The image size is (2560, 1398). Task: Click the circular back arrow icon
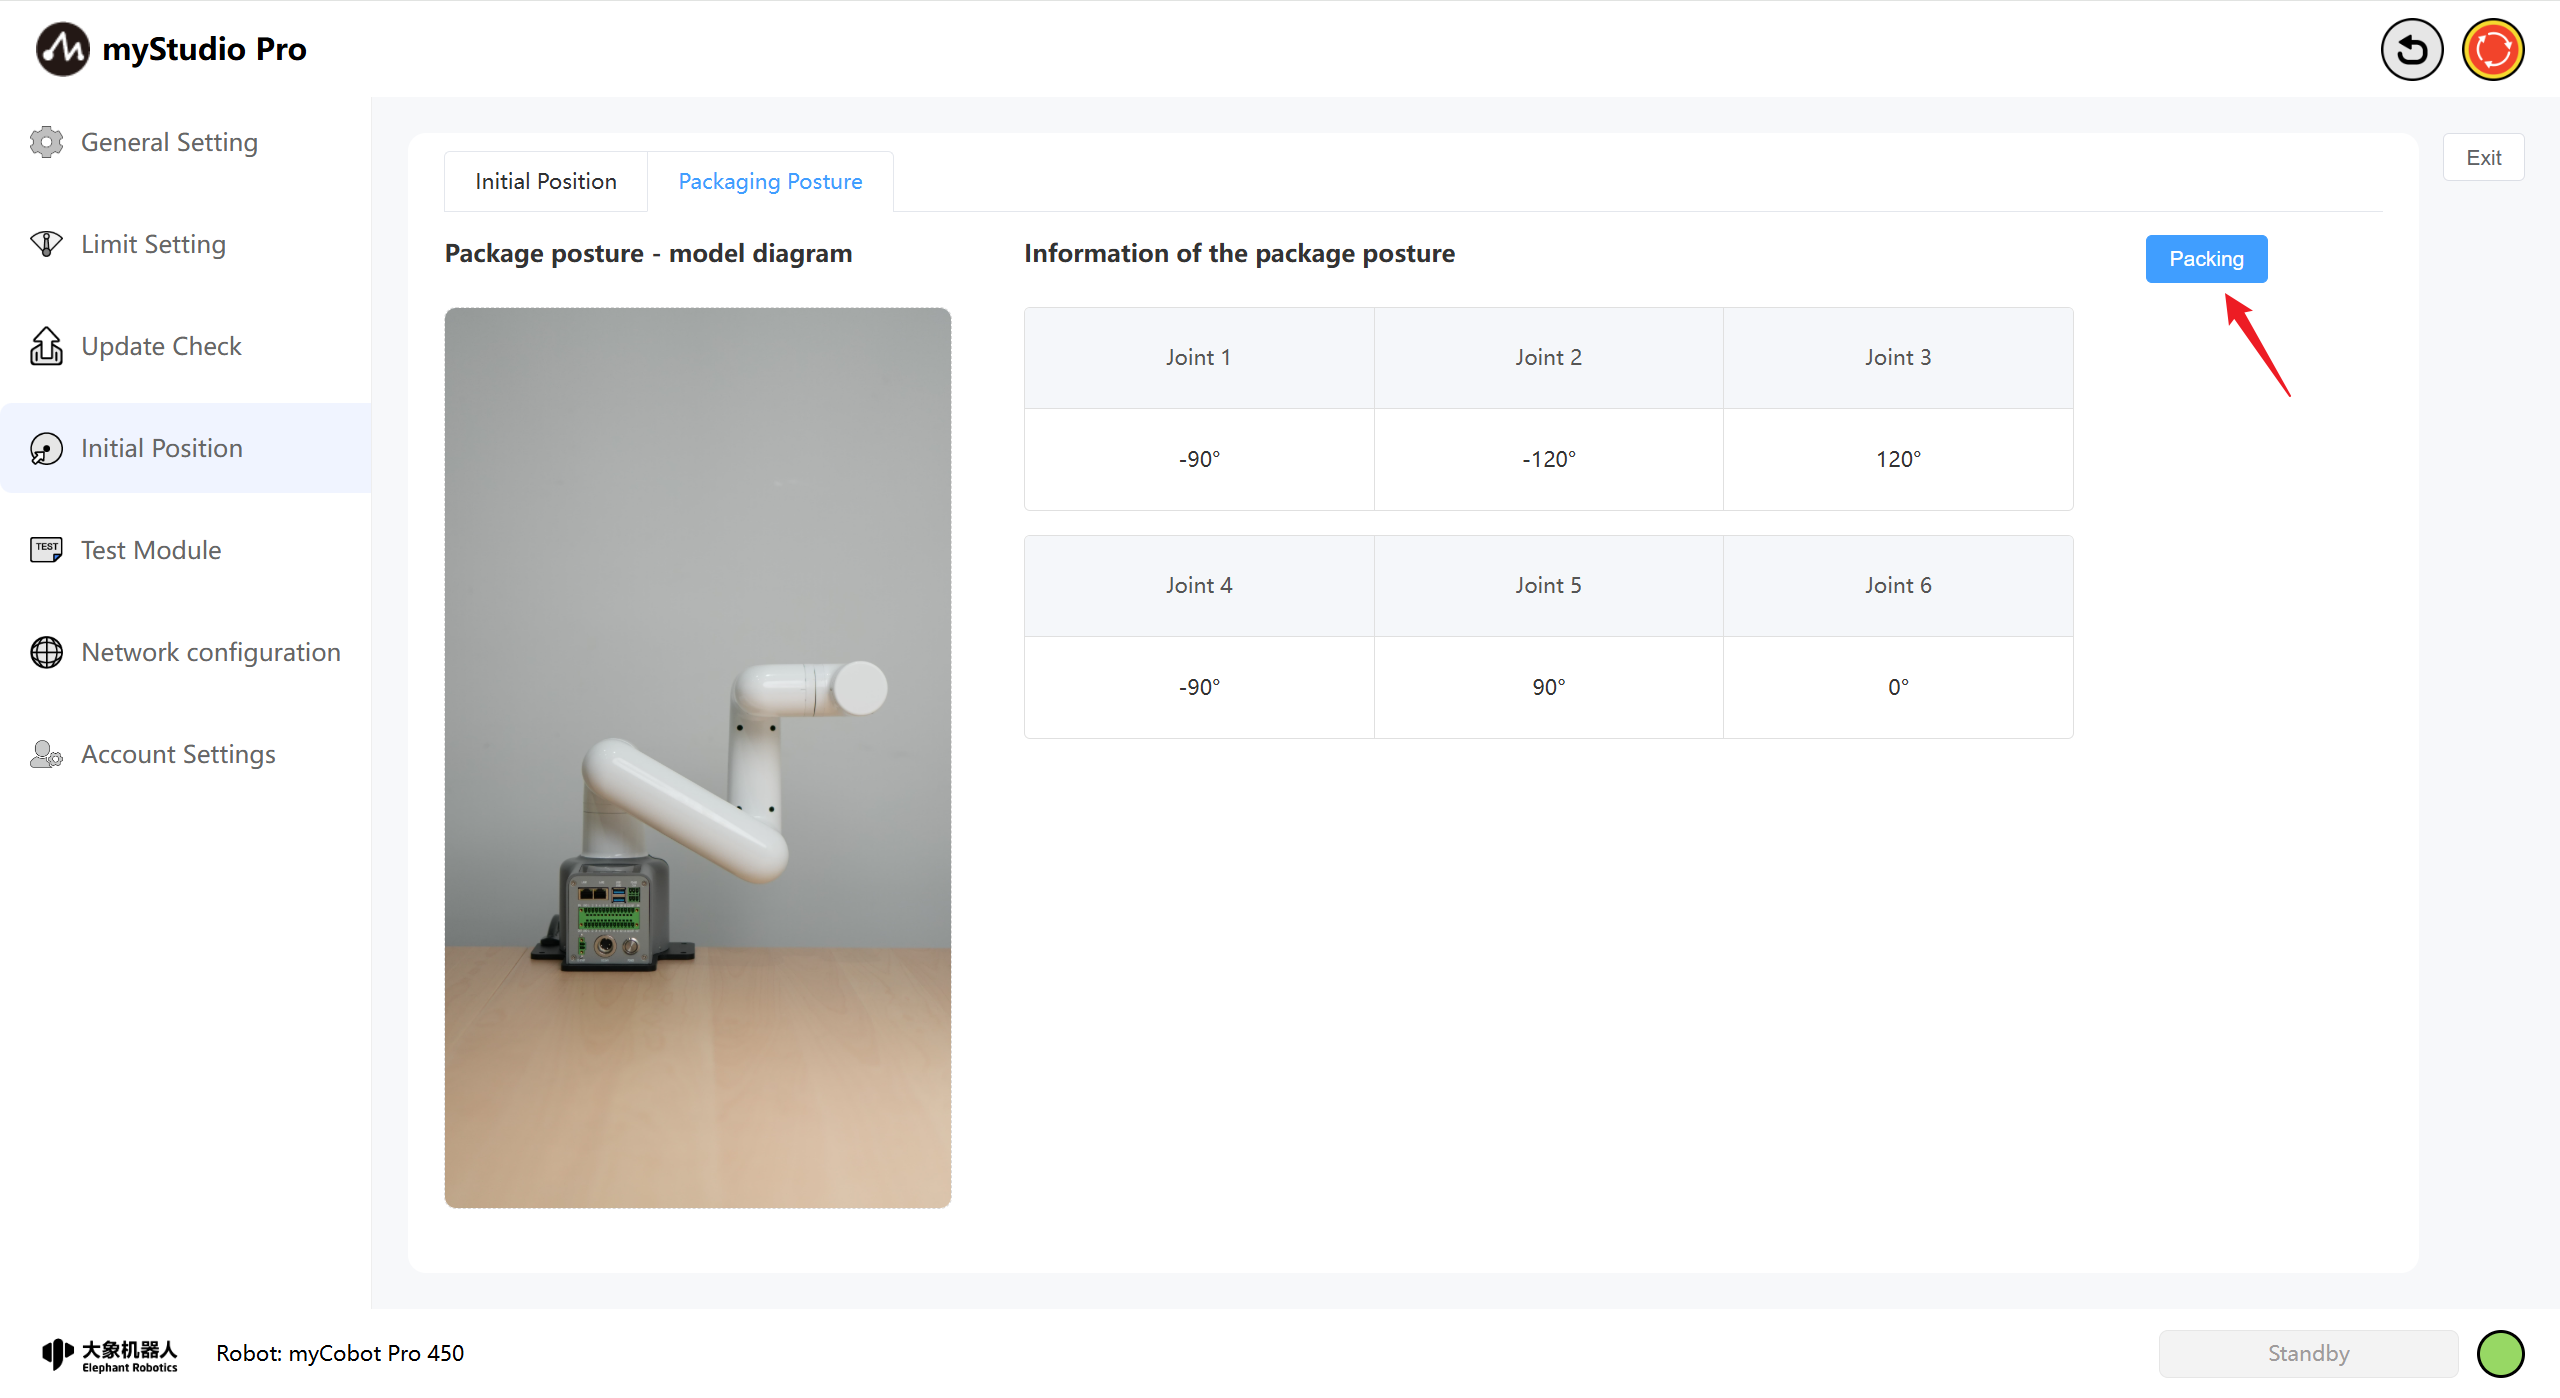2411,49
